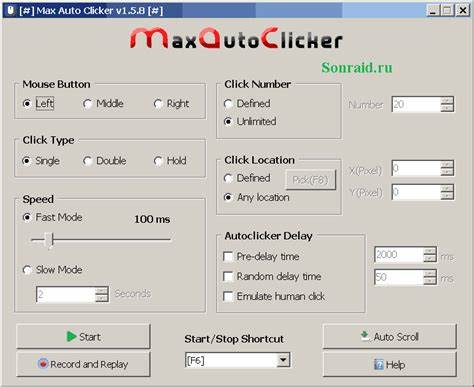This screenshot has height=387, width=474.
Task: Click the Random delay spinner arrows
Action: point(430,277)
